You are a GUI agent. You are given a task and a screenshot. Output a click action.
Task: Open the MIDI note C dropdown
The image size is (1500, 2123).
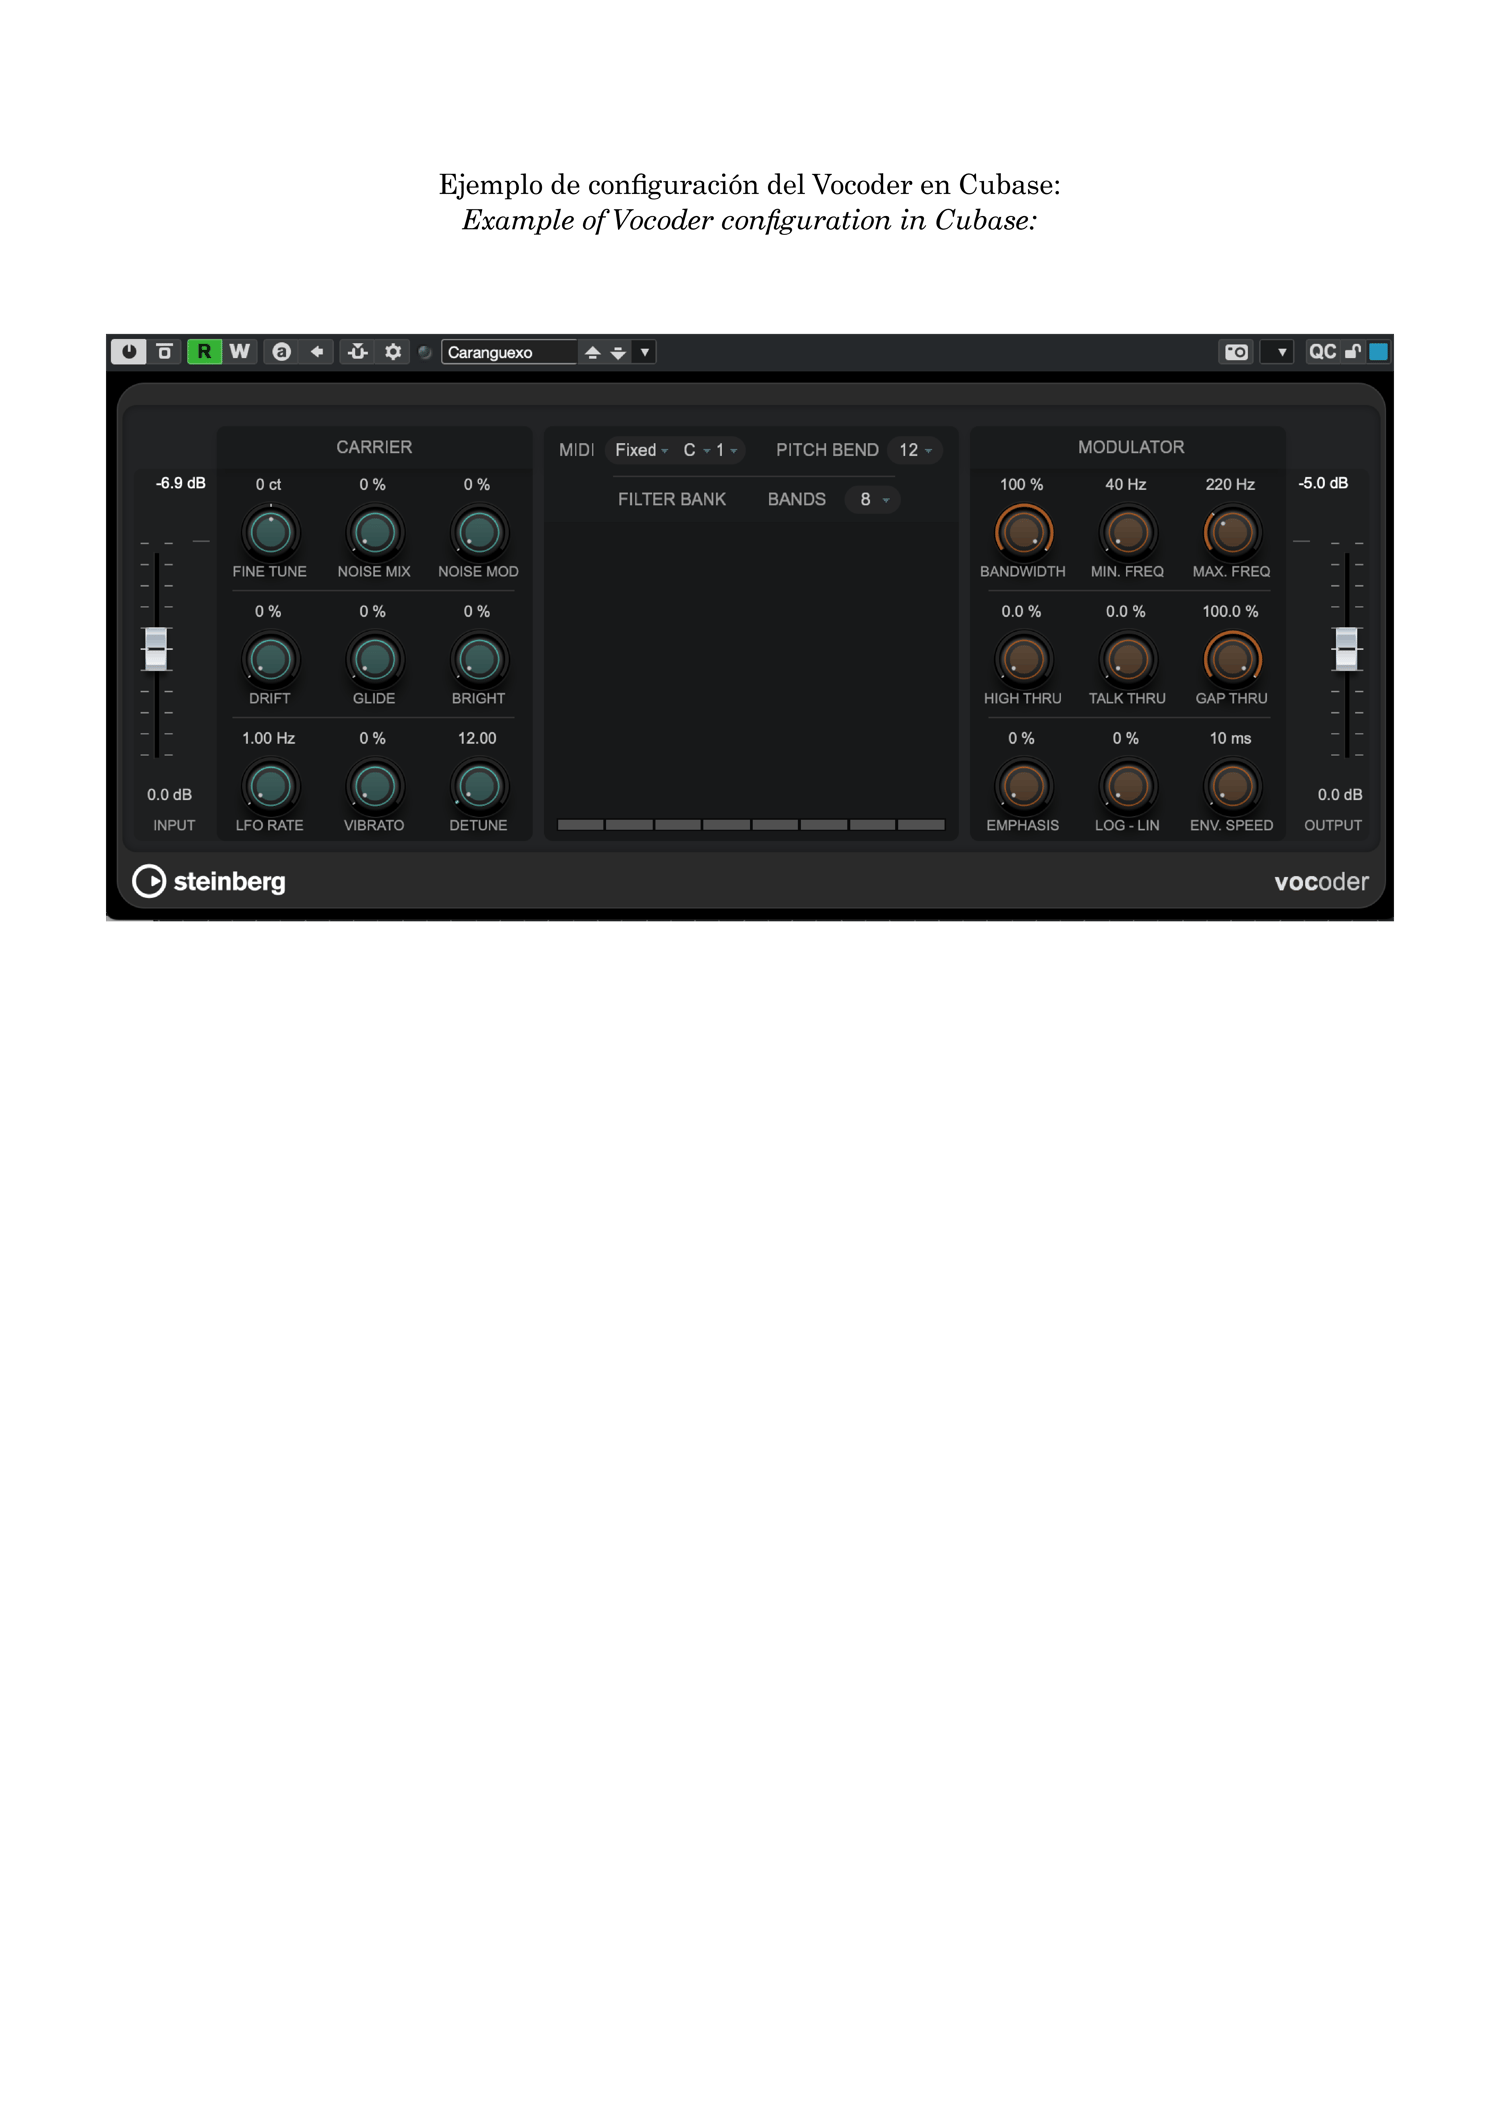click(x=696, y=450)
